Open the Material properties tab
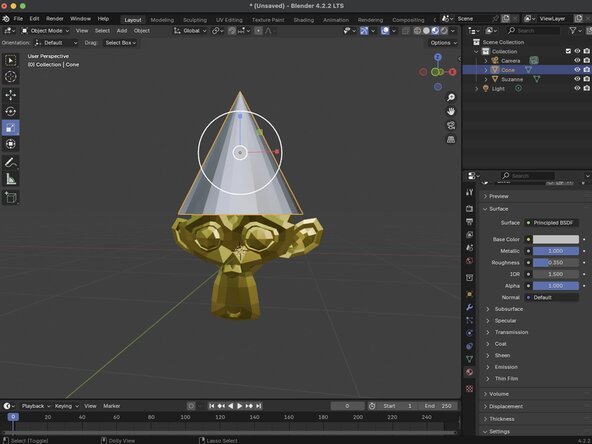This screenshot has width=592, height=444. click(469, 372)
